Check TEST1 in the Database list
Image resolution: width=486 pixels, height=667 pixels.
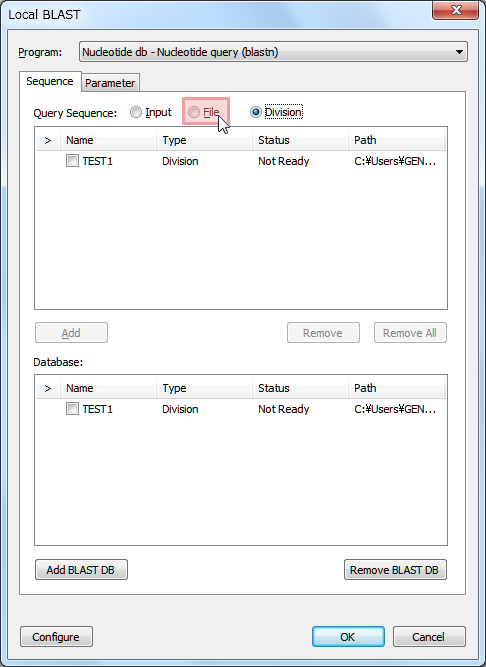pyautogui.click(x=72, y=409)
